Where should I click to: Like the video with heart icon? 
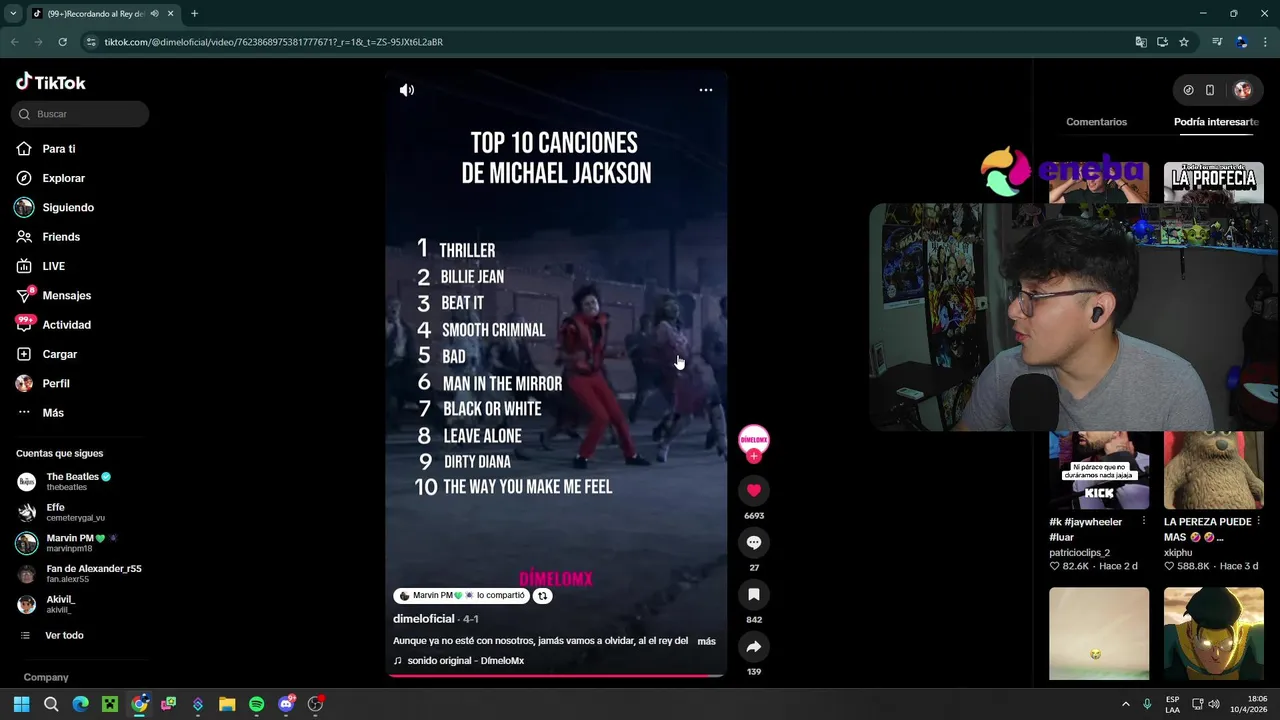pos(754,490)
